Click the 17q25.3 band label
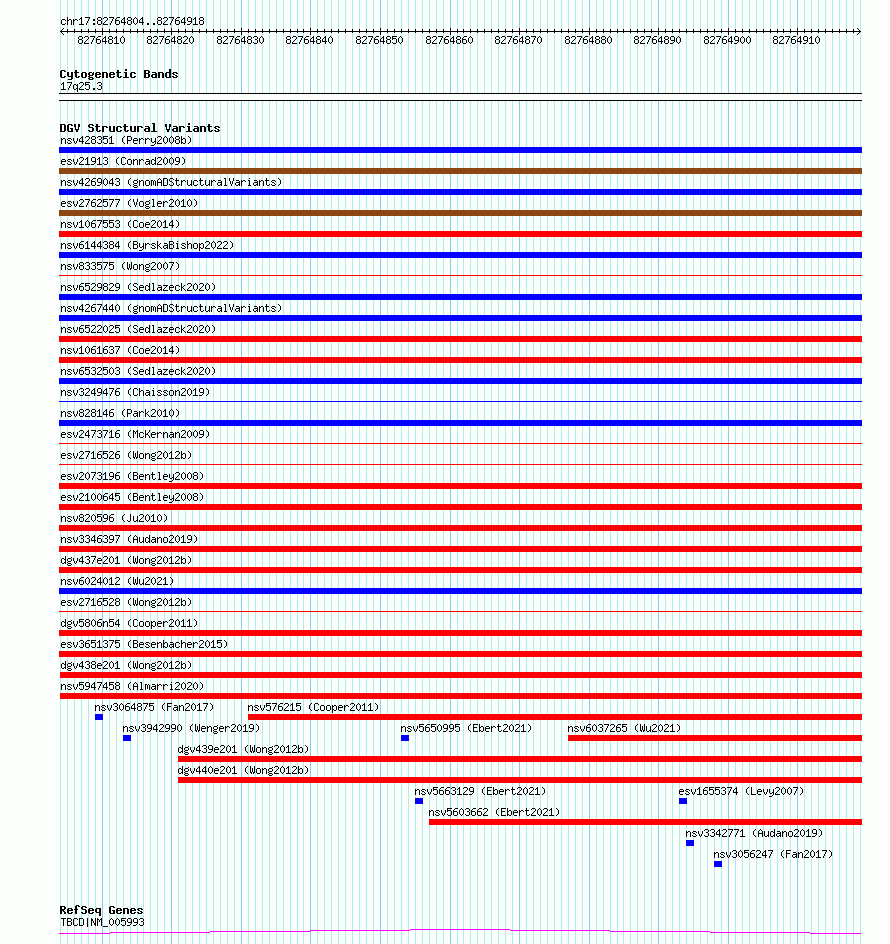Screen dimensions: 890x944 [x=81, y=87]
